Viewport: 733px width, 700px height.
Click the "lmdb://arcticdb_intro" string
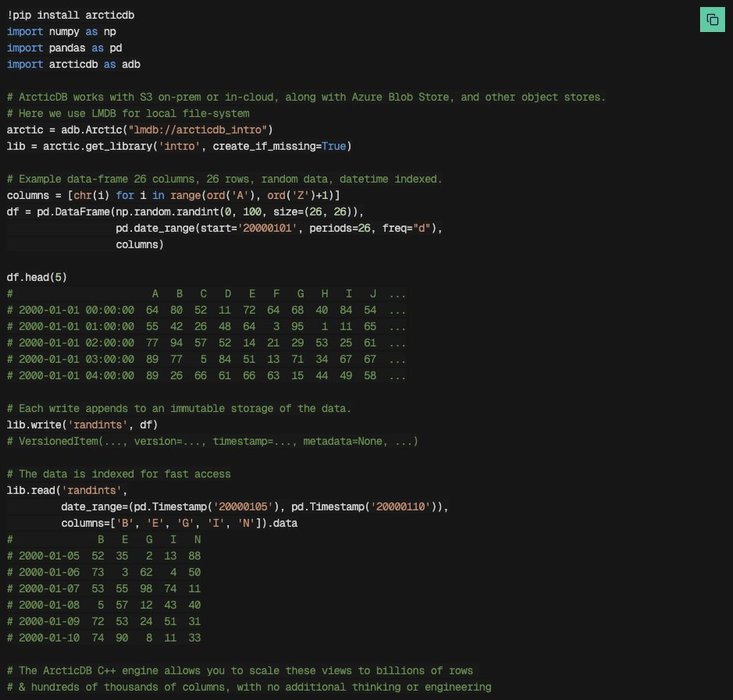[x=197, y=130]
